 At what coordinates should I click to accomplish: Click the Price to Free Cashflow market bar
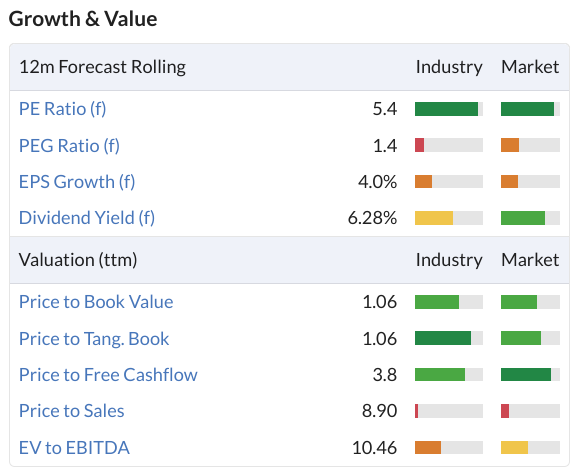[530, 374]
